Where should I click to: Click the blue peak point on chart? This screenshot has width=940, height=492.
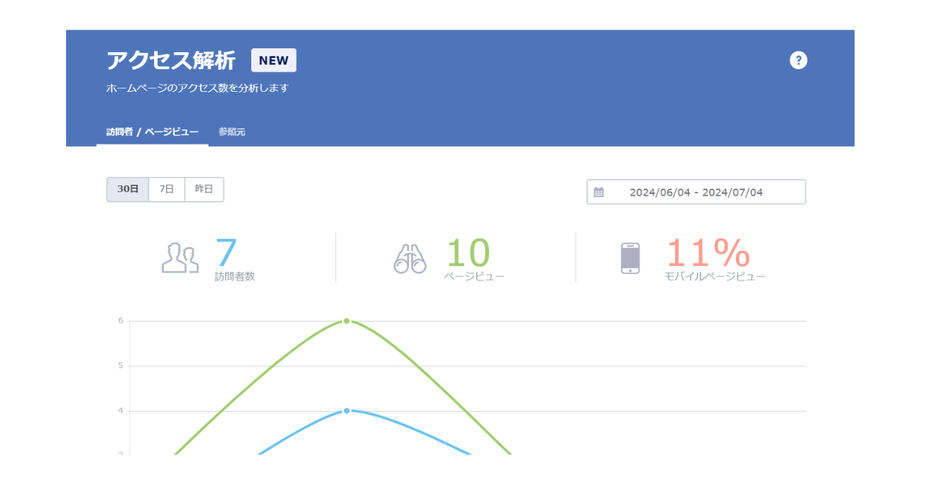pyautogui.click(x=347, y=411)
